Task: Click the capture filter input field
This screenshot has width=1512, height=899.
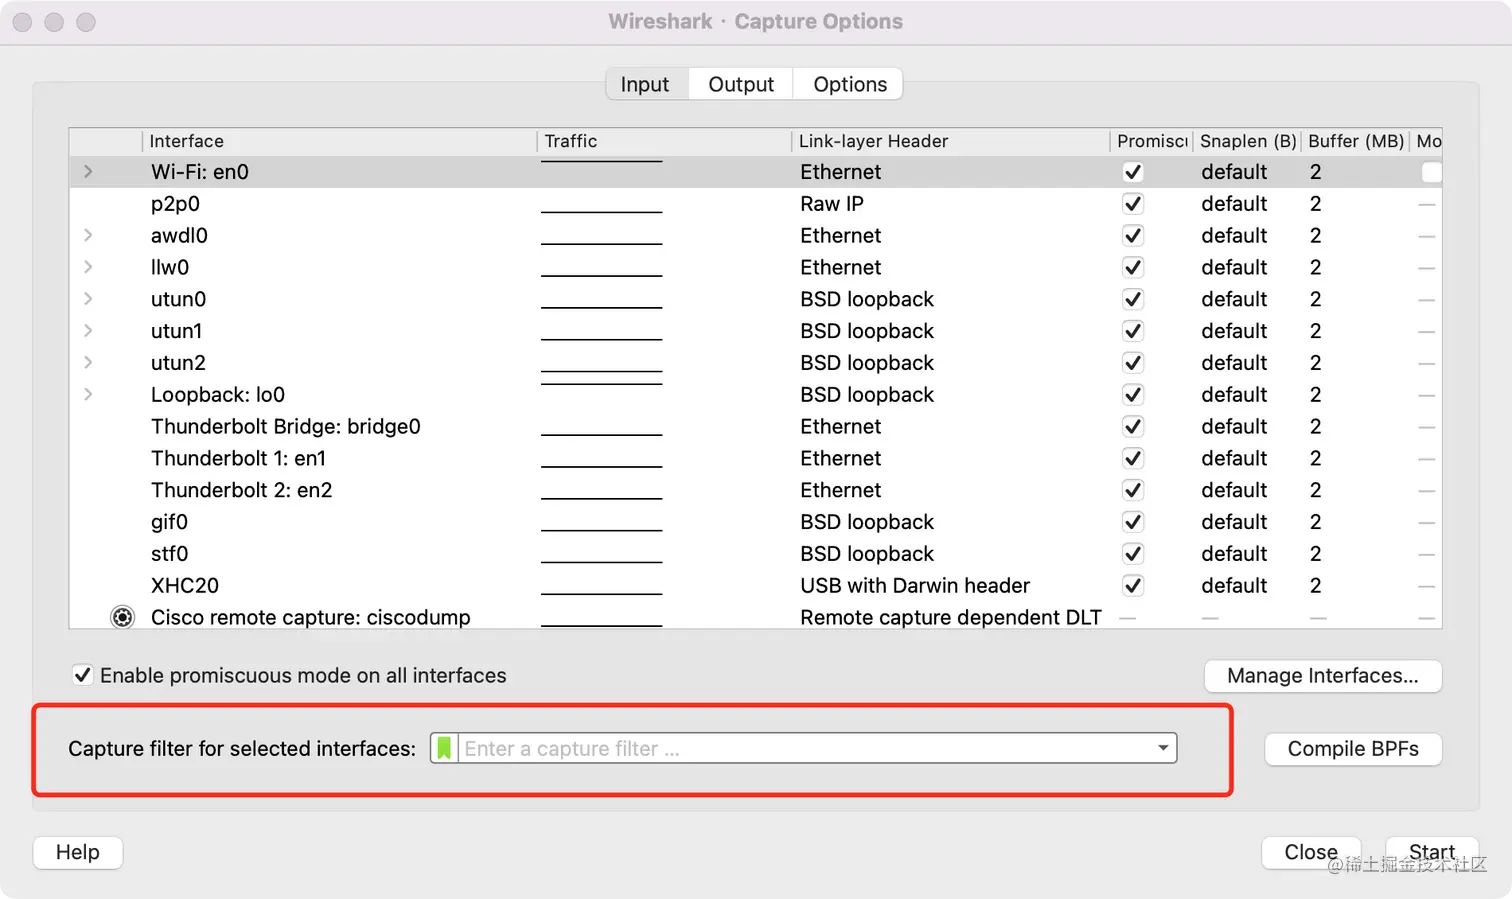Action: 804,748
